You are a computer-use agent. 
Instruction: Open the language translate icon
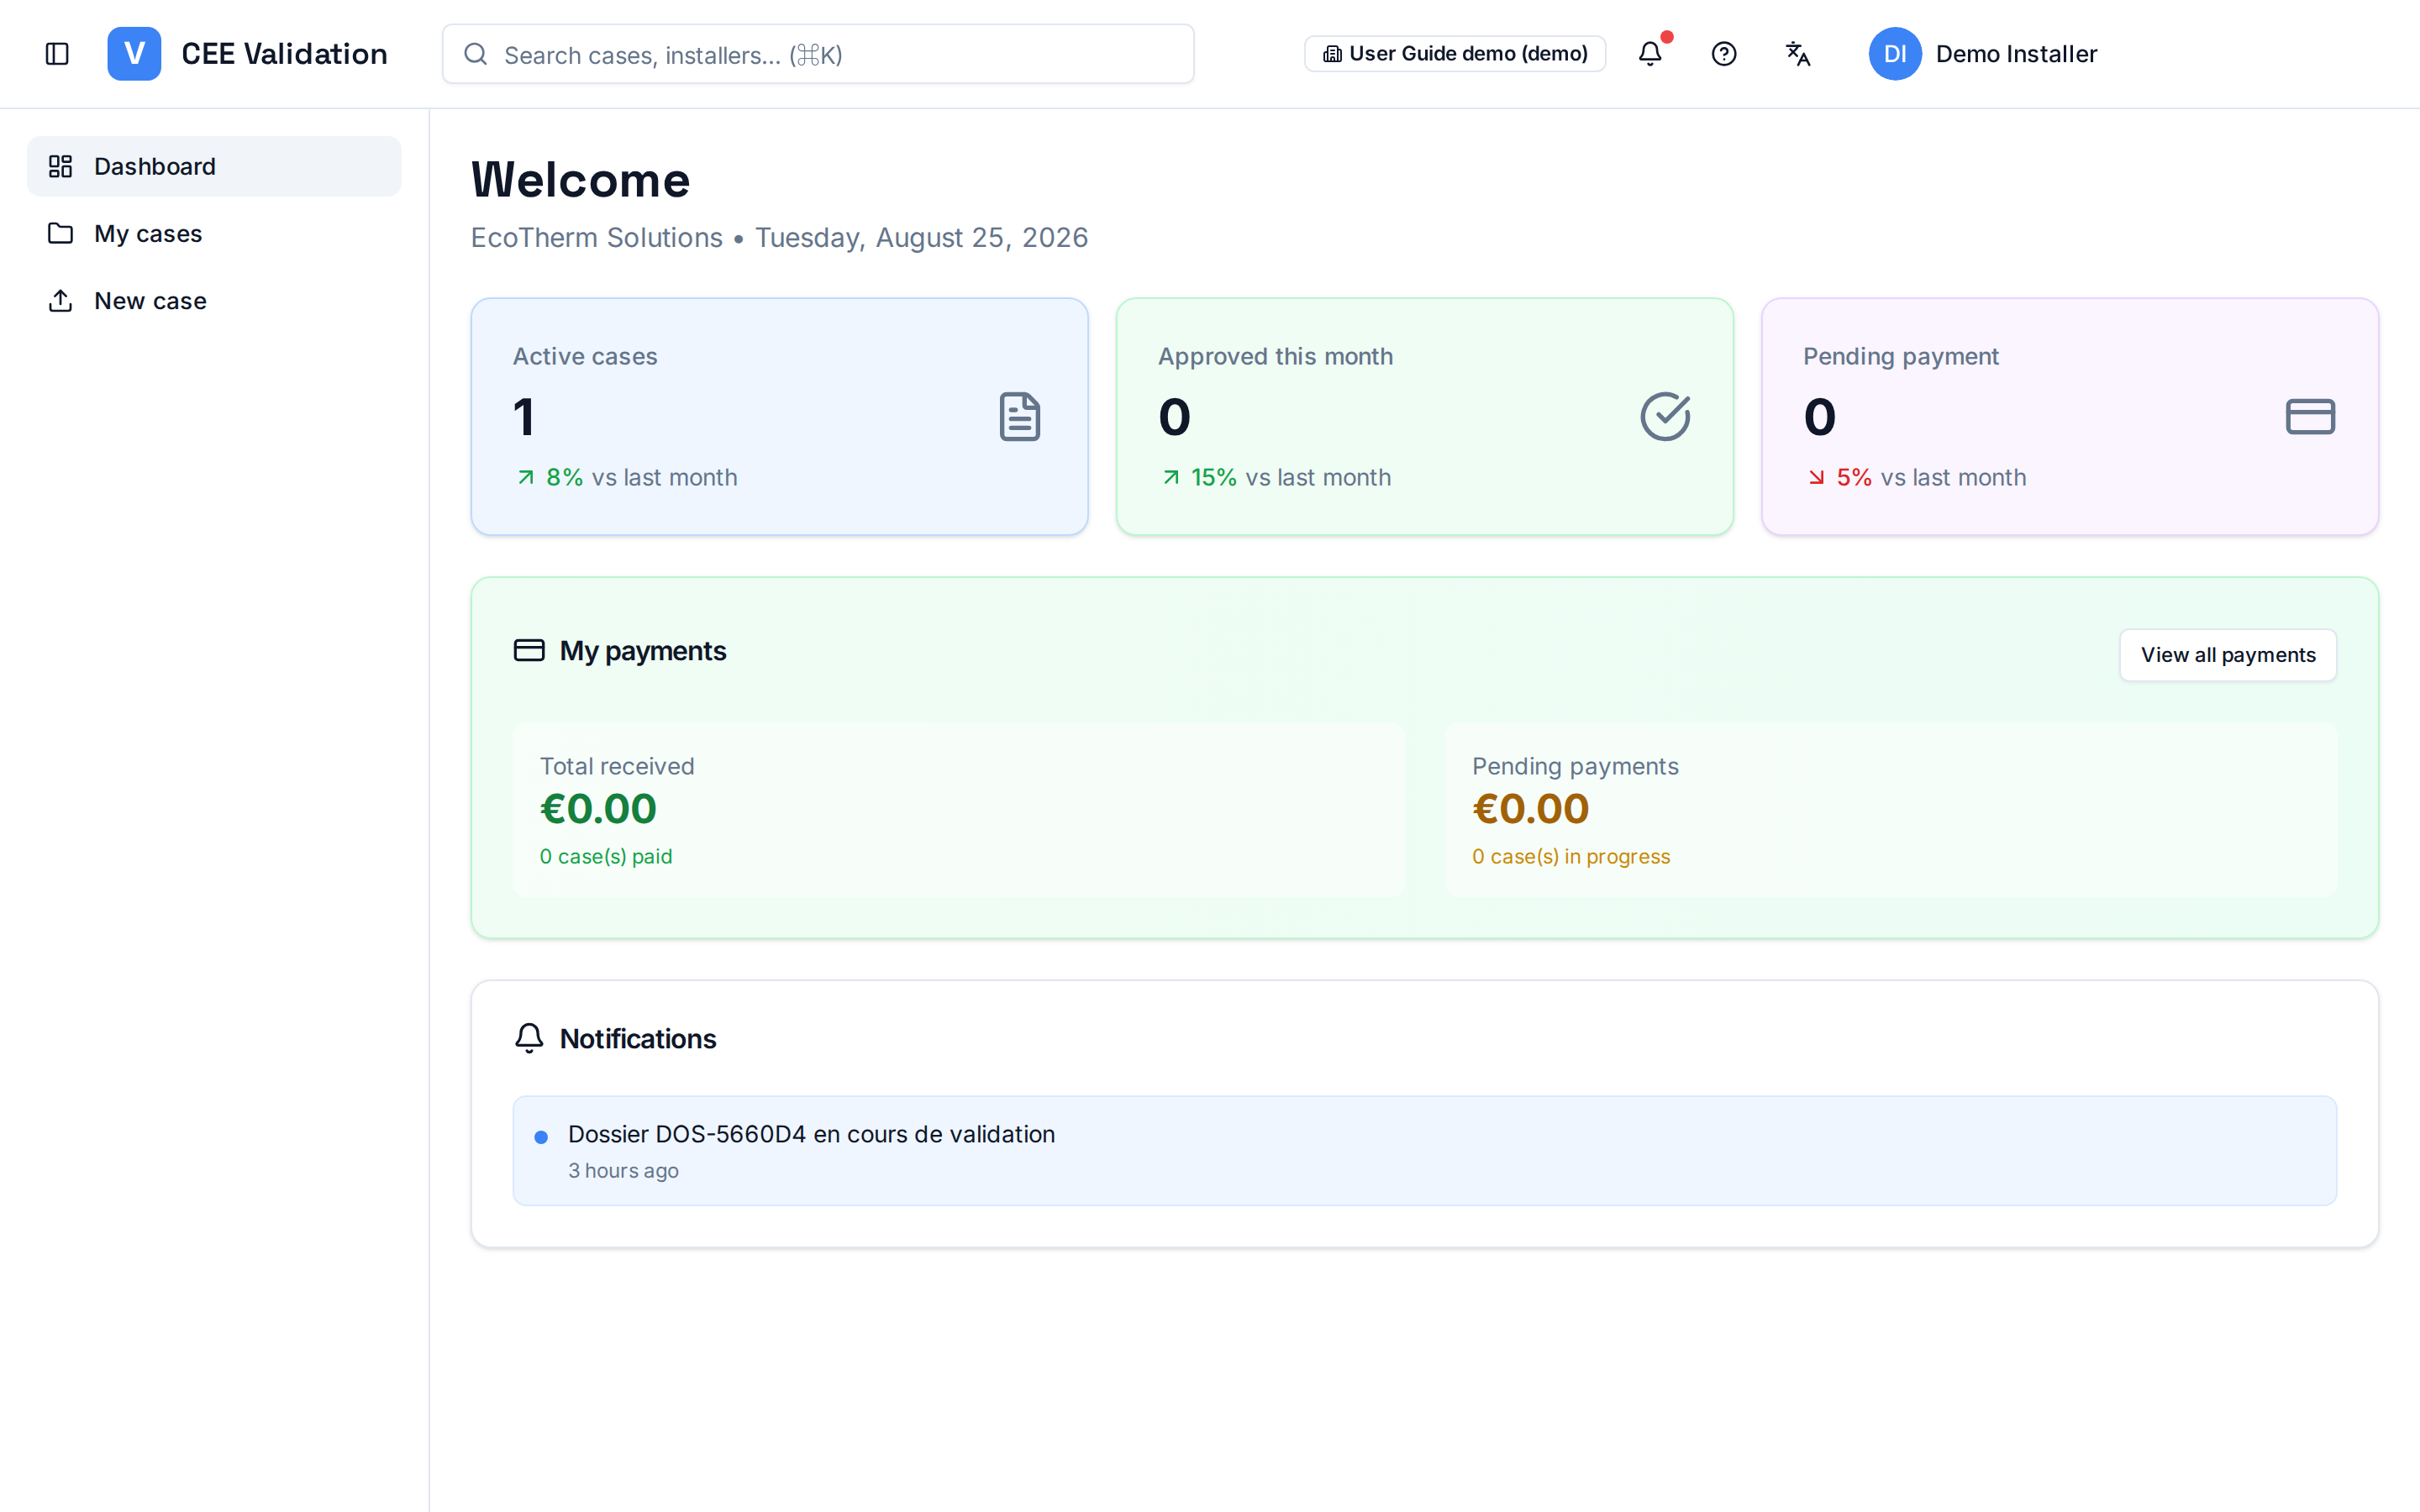[1798, 54]
